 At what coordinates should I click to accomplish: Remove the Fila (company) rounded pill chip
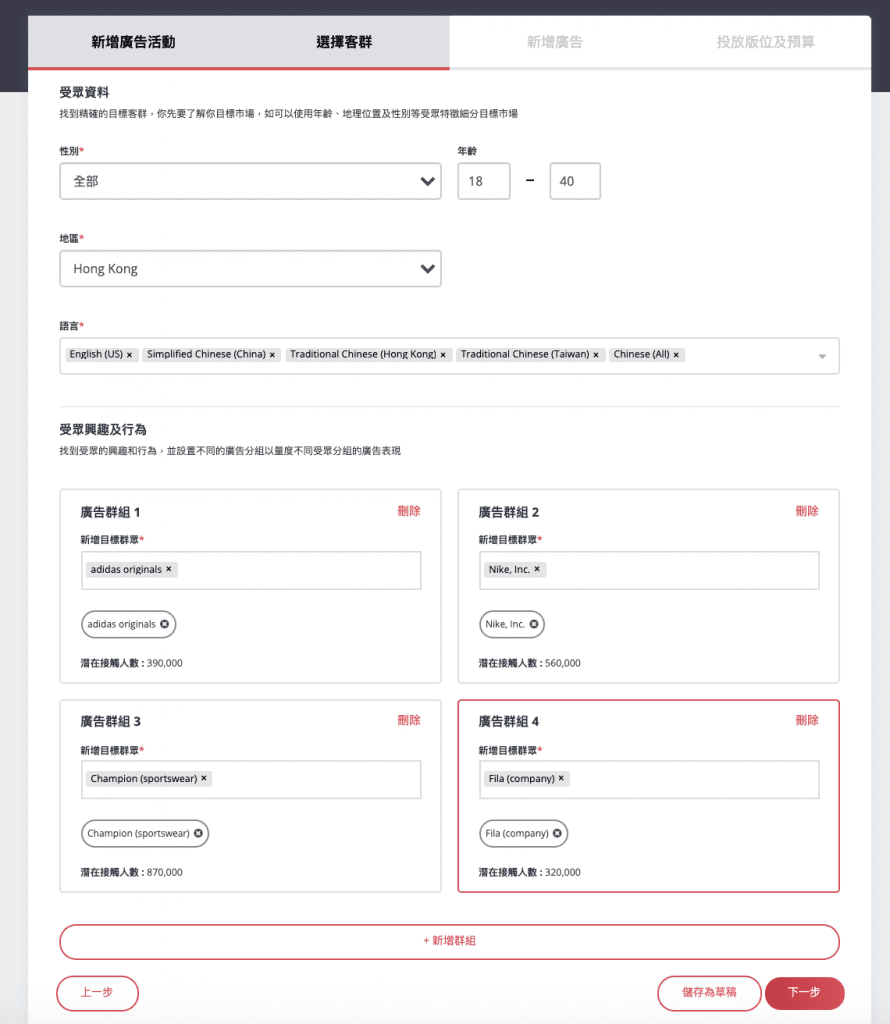(557, 833)
